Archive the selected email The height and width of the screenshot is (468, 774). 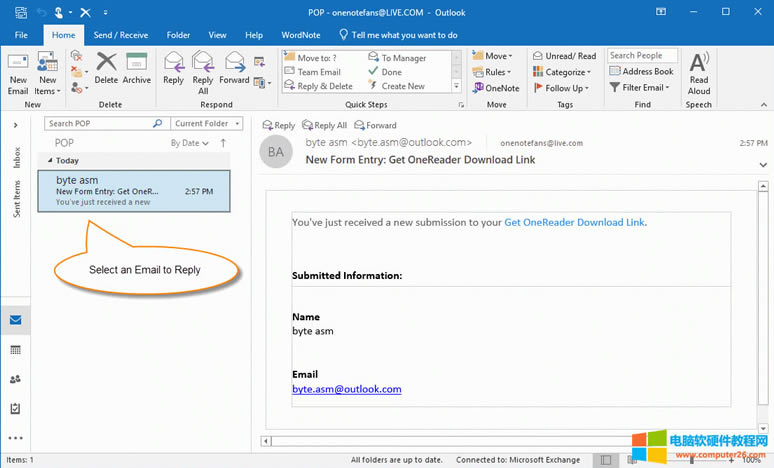point(137,69)
